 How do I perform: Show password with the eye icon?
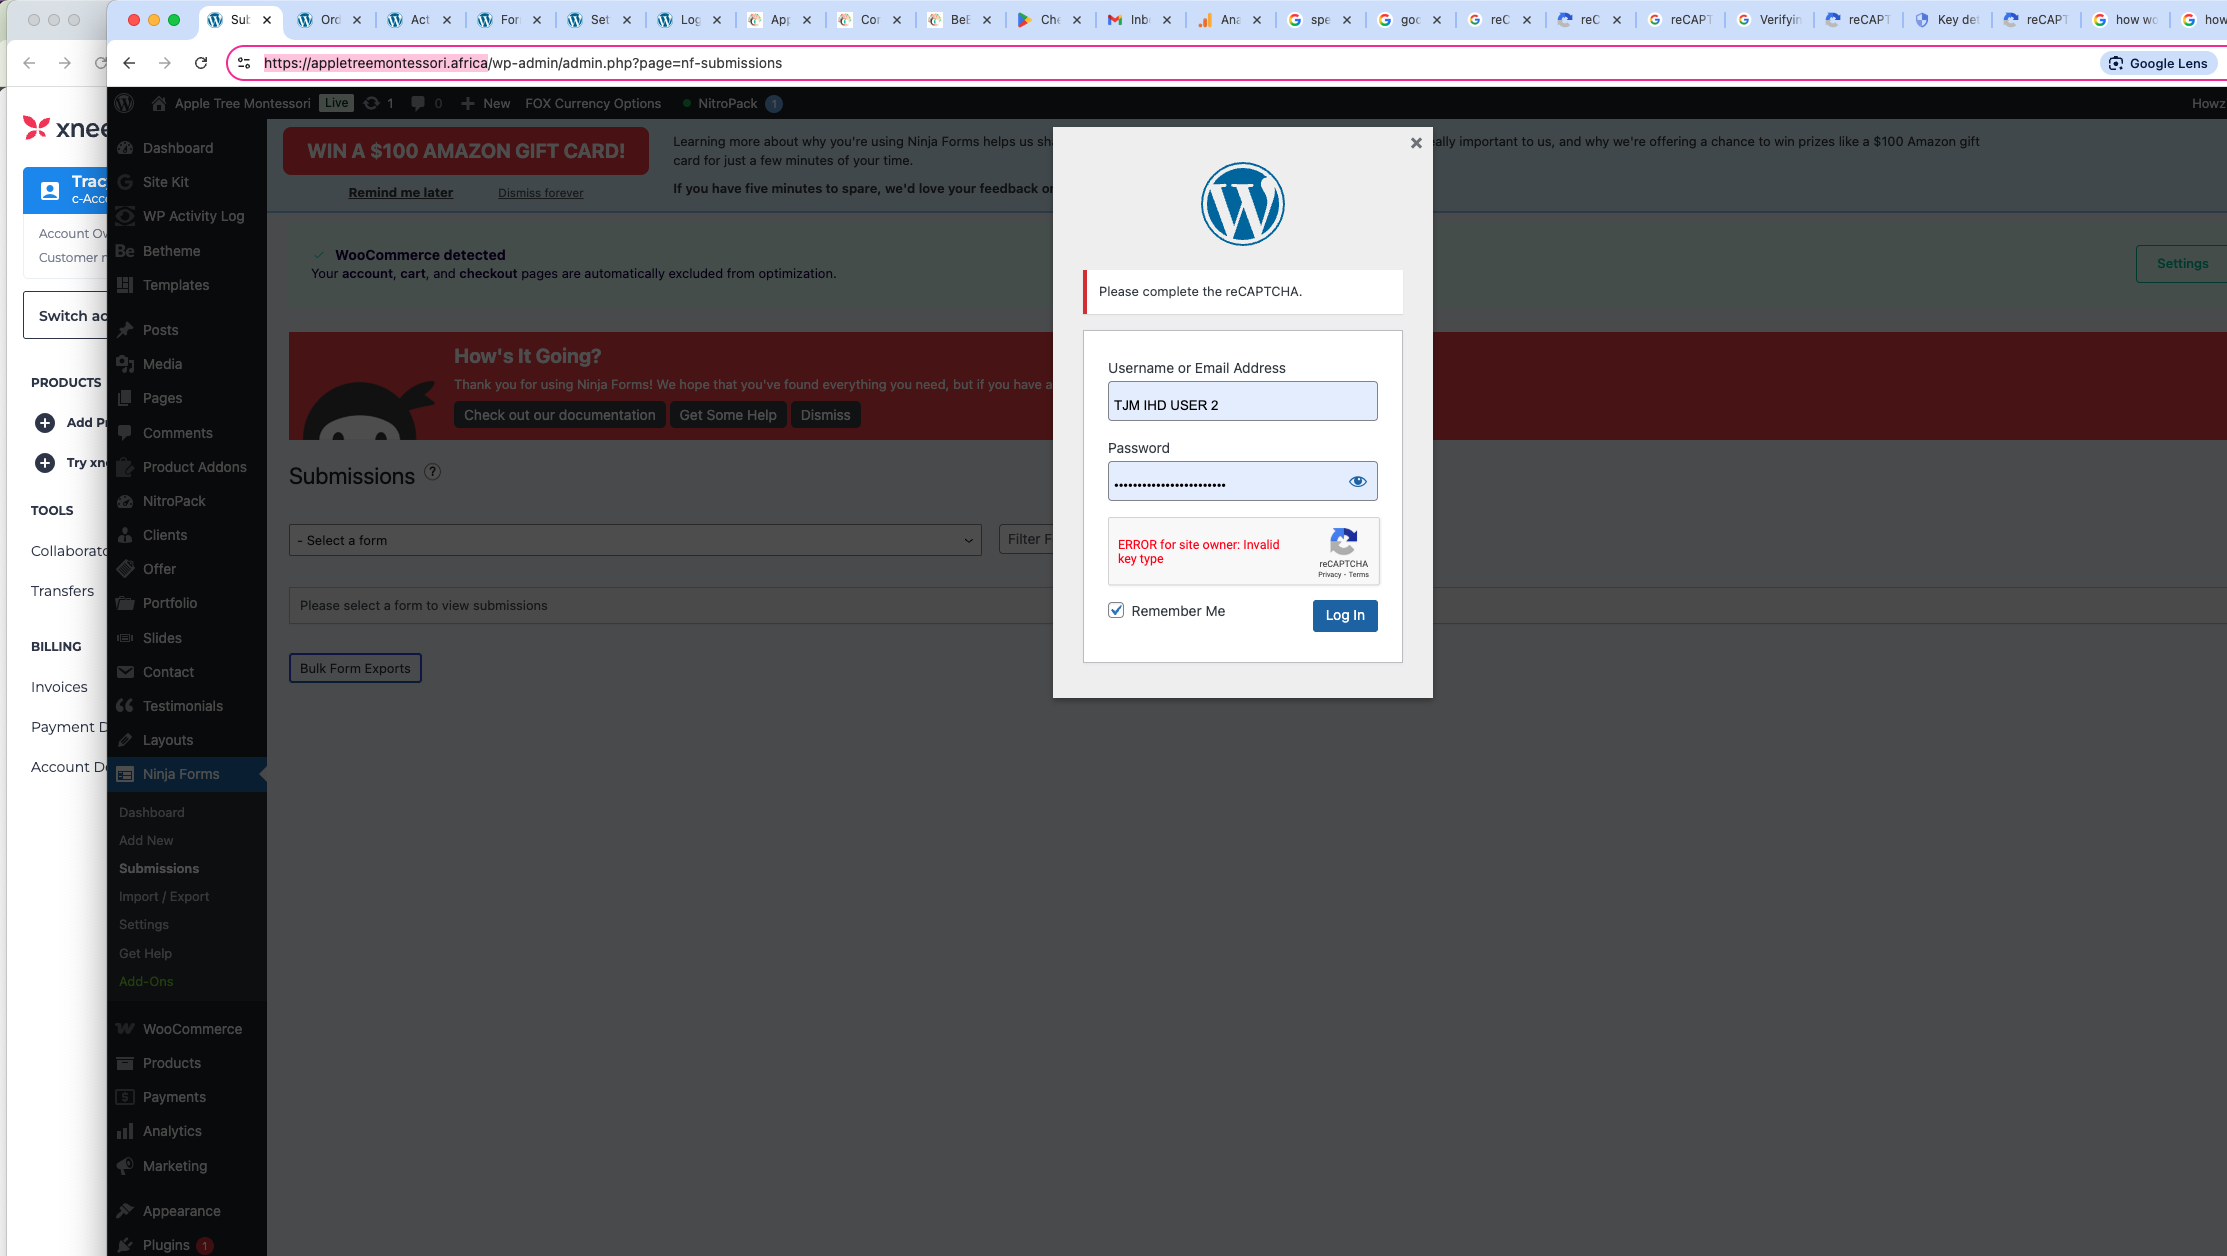pos(1357,481)
